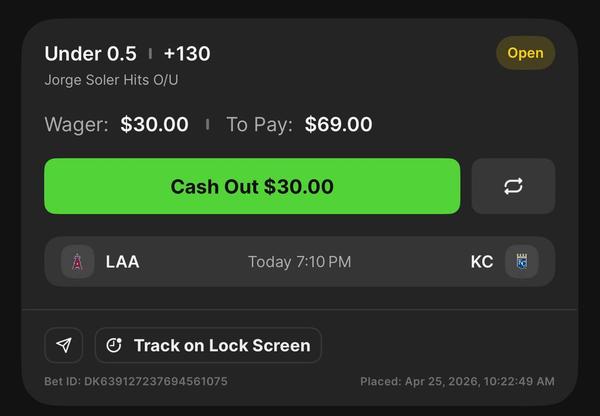Tap the live activity clock icon
The height and width of the screenshot is (416, 600).
click(x=114, y=345)
